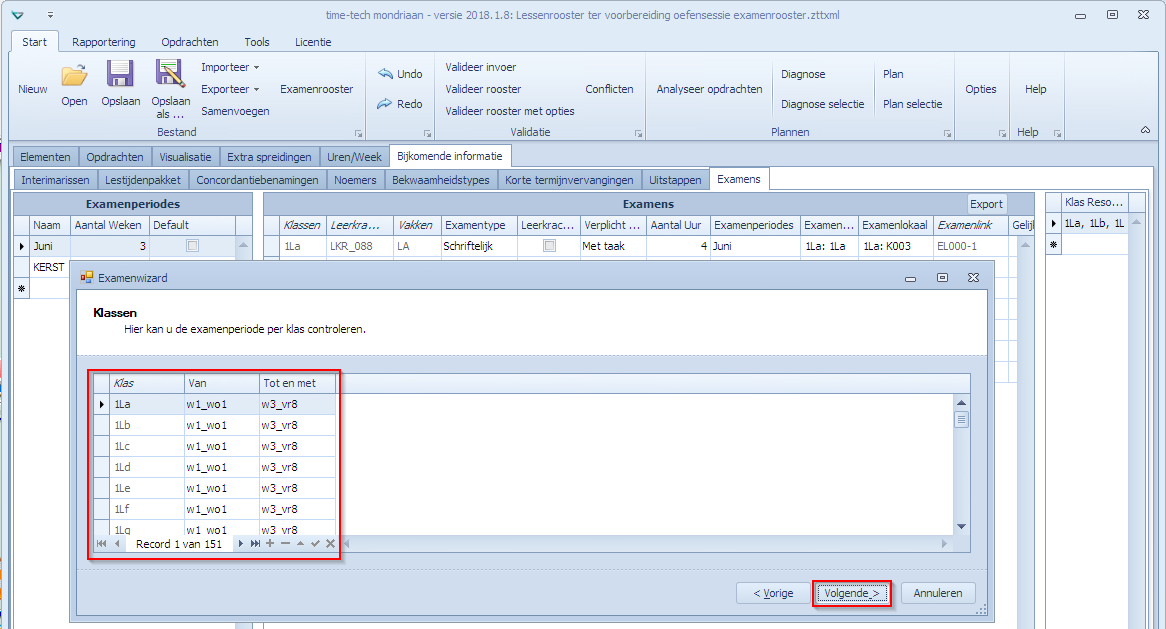Screen dimensions: 1166x629
Task: Toggle Default checkbox for Juni period
Action: [193, 245]
